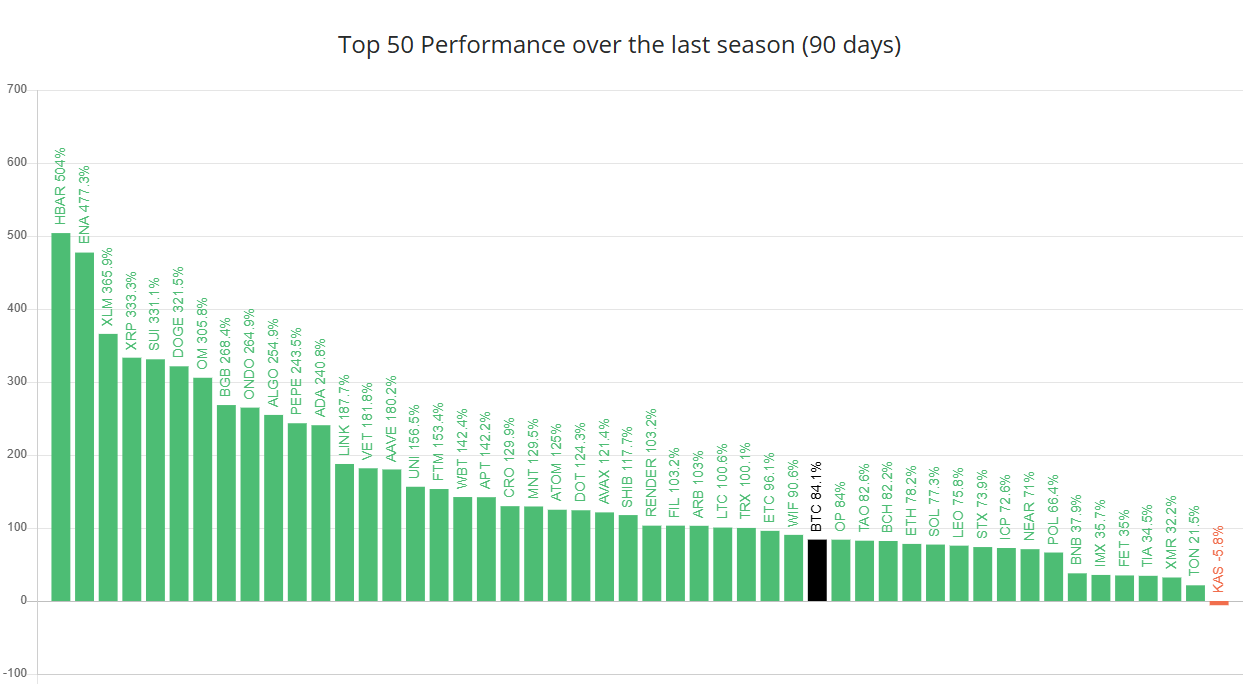Pick the DOGE 321.5% bar

[x=179, y=483]
